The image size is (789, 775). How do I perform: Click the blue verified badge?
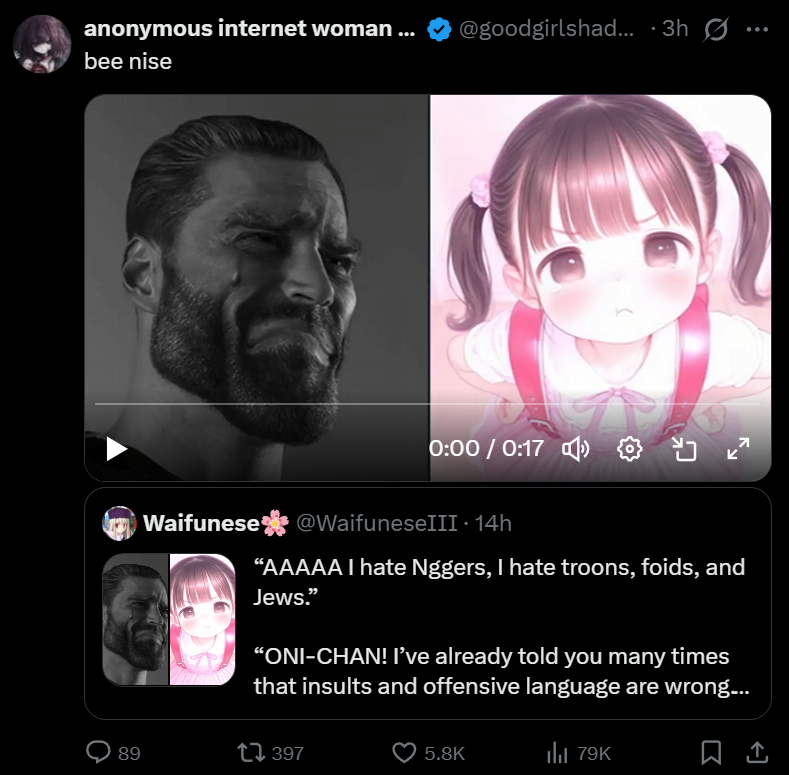pos(439,29)
